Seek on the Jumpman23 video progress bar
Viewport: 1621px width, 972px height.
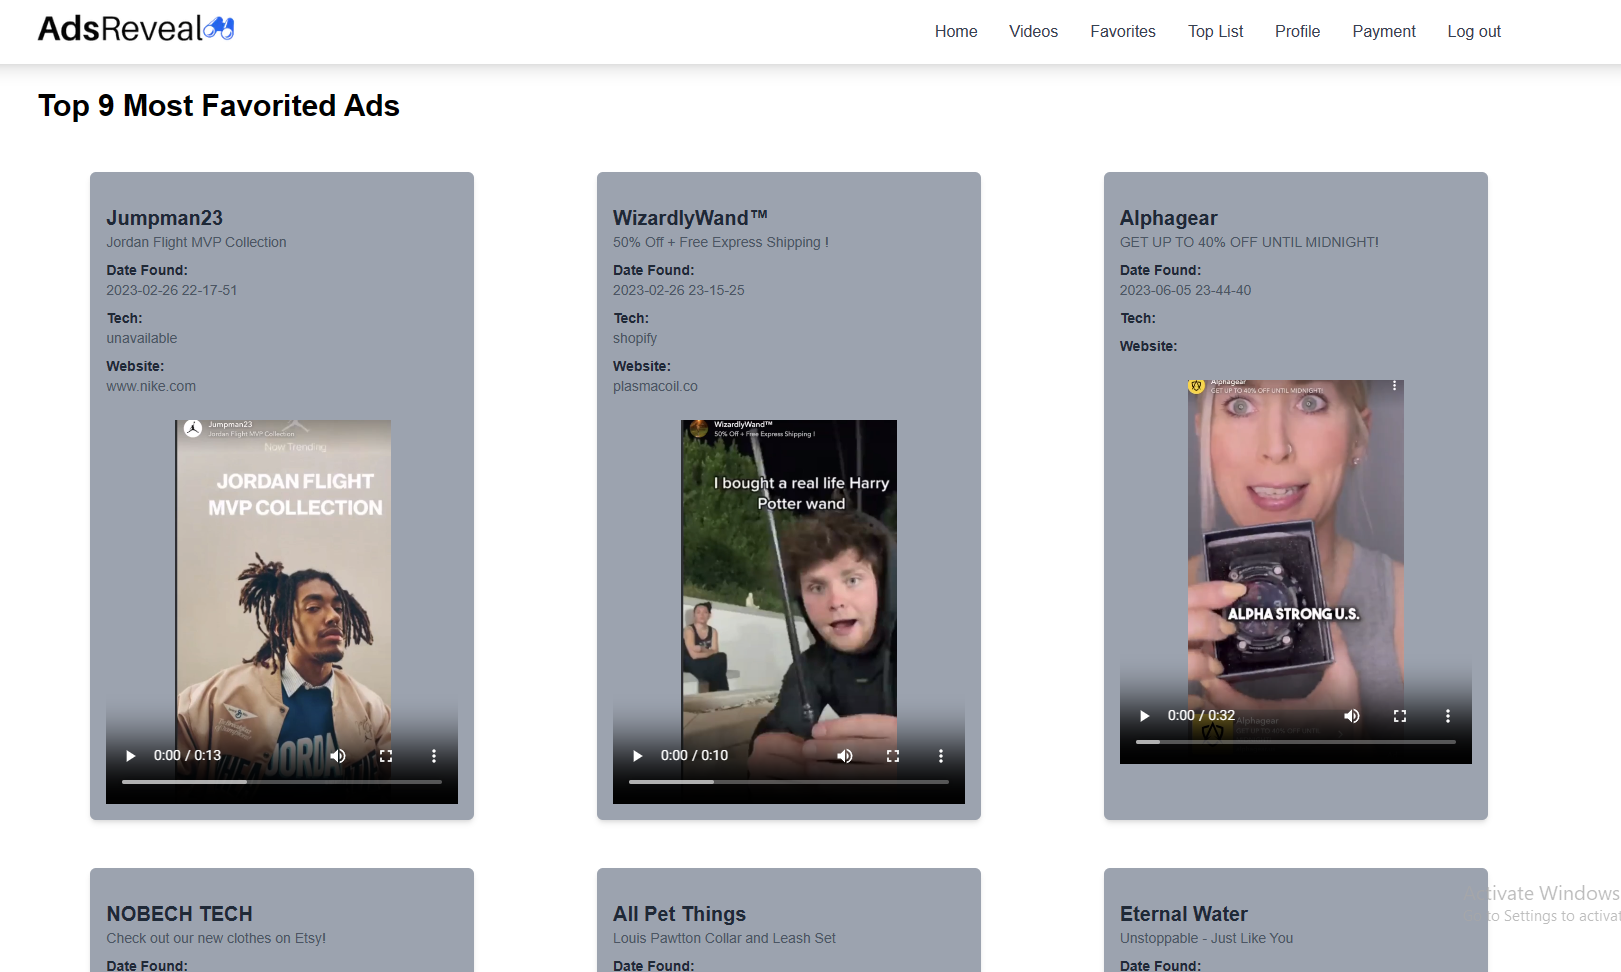point(282,782)
